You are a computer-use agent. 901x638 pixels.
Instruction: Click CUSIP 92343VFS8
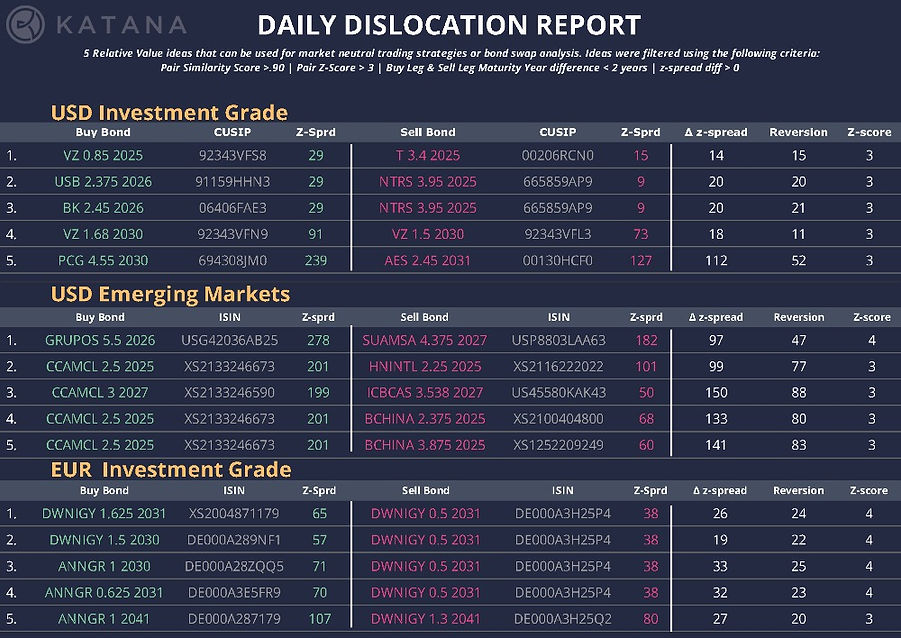pos(233,155)
